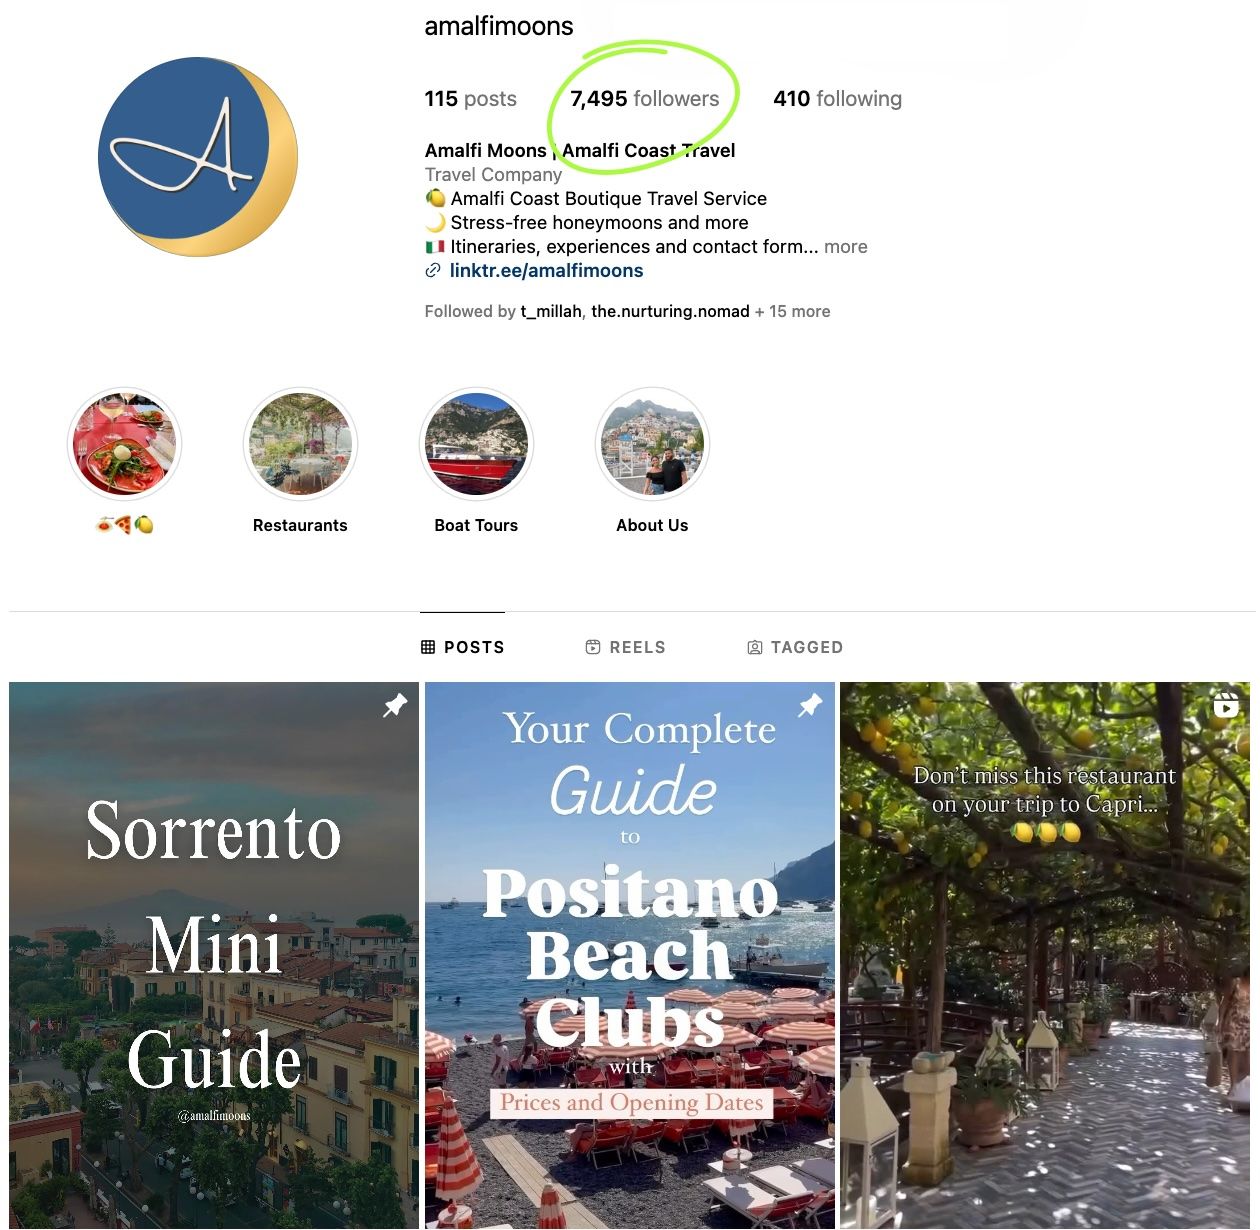Viewport: 1260px width, 1230px height.
Task: Open follower t_millah's profile
Action: point(551,311)
